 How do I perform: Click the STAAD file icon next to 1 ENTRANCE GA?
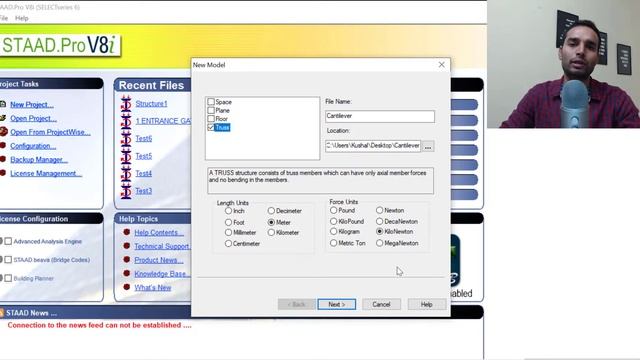click(126, 121)
